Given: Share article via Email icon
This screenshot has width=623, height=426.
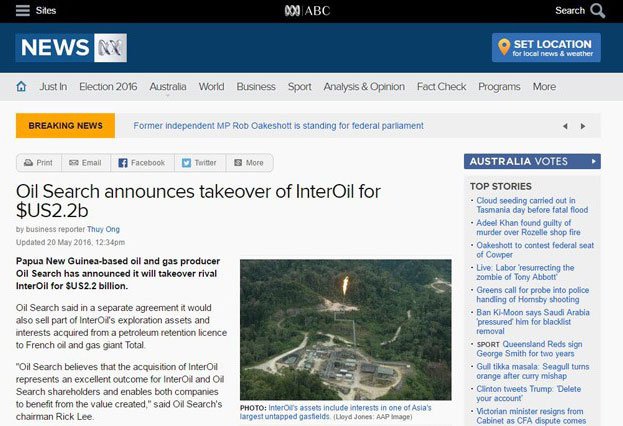Looking at the screenshot, I should (85, 163).
